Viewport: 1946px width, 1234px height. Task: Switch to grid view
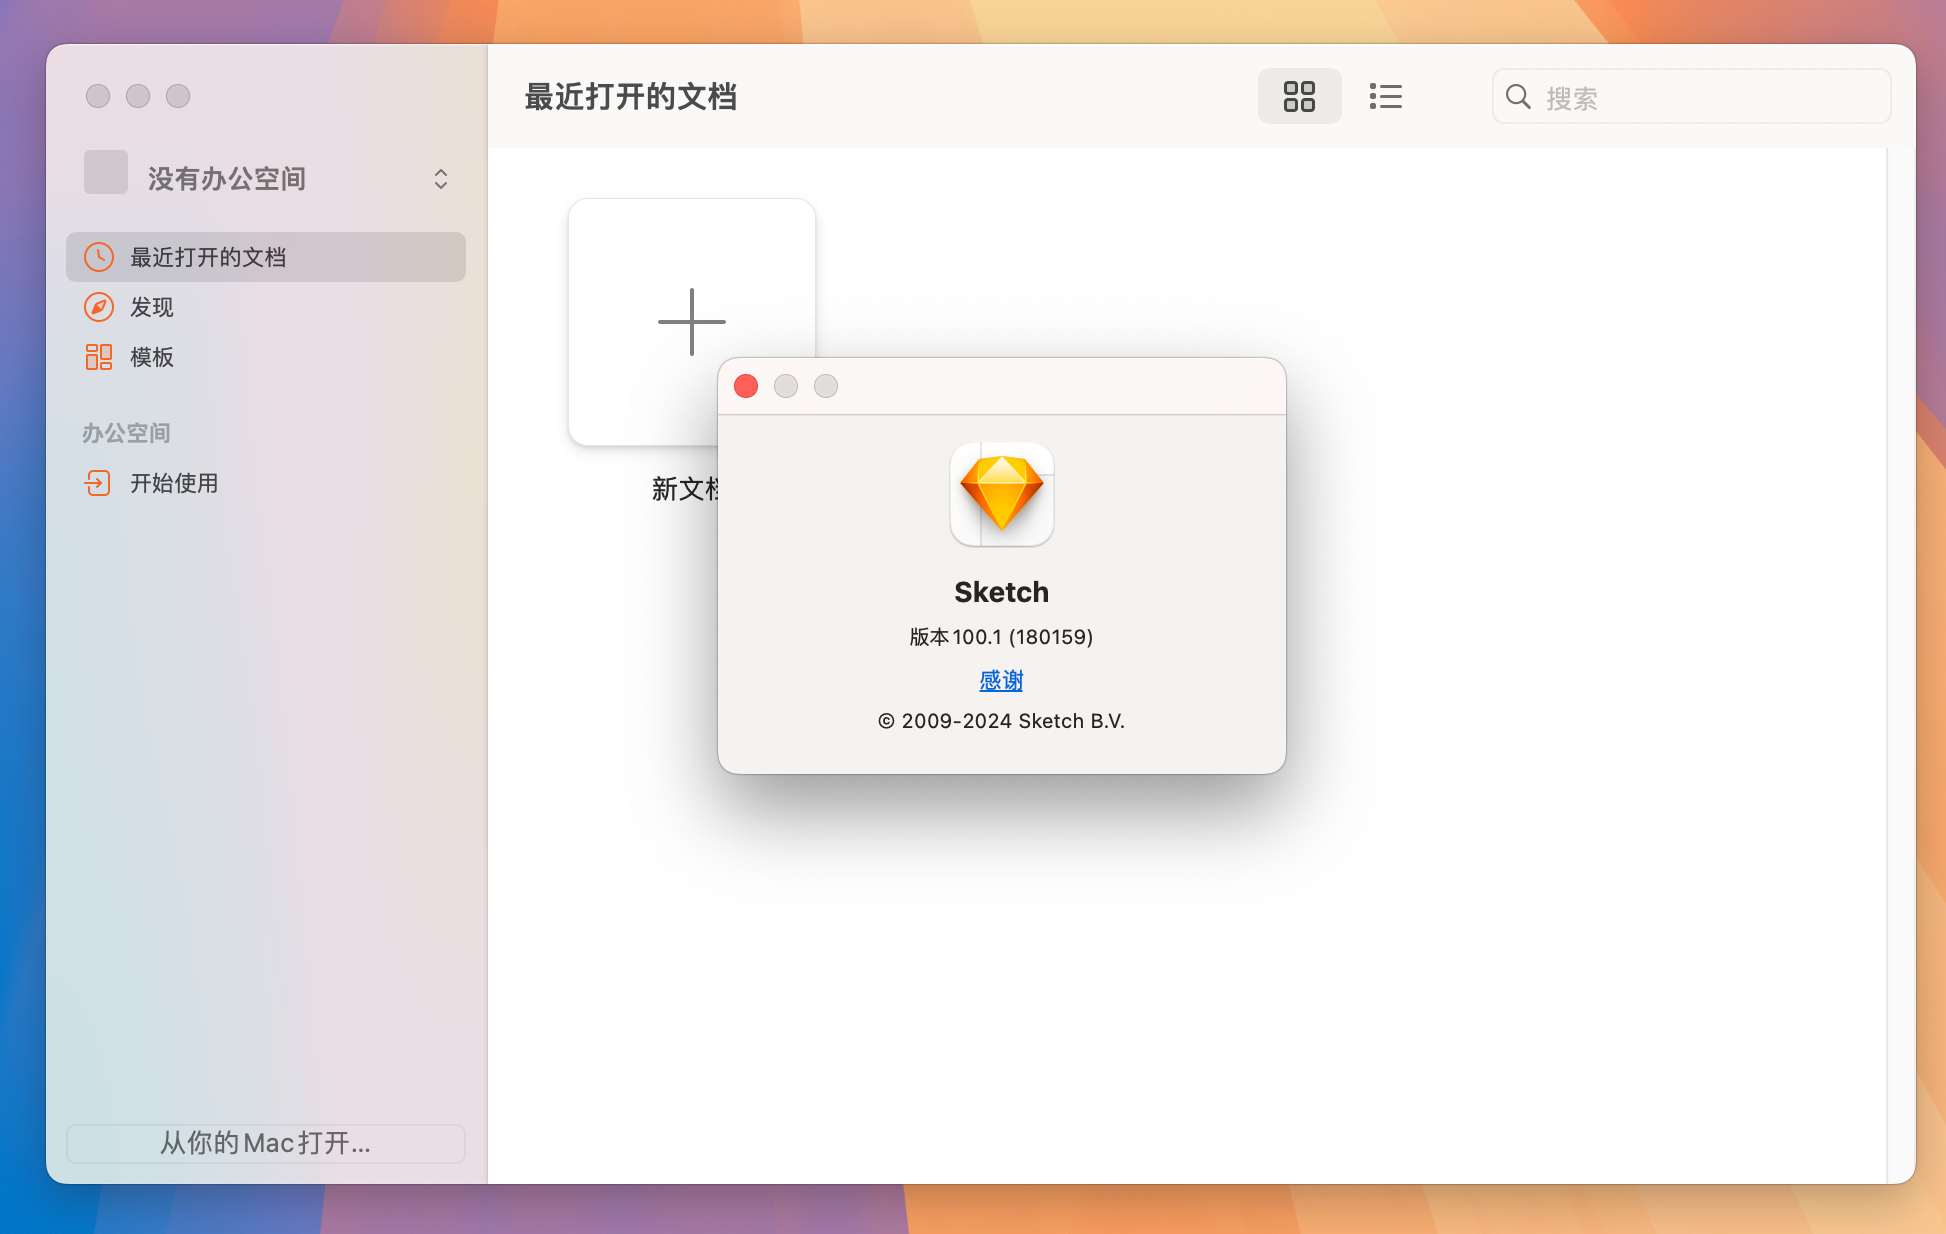[1299, 97]
